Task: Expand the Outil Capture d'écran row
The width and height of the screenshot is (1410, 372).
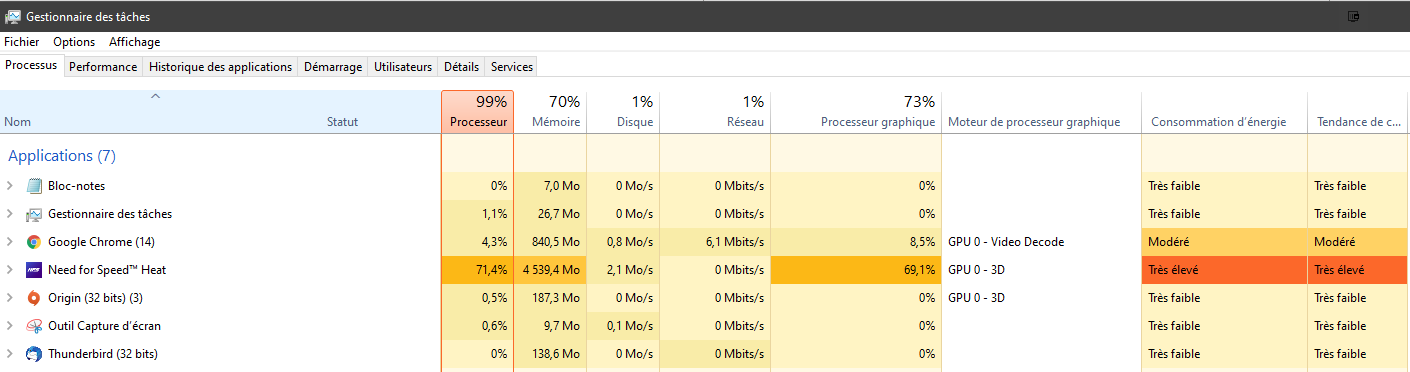Action: point(10,326)
